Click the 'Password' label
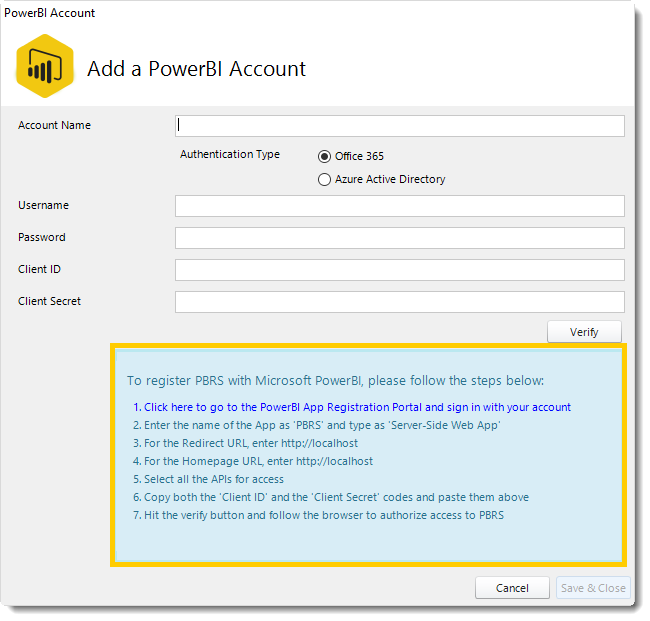This screenshot has height=621, width=650. click(41, 237)
